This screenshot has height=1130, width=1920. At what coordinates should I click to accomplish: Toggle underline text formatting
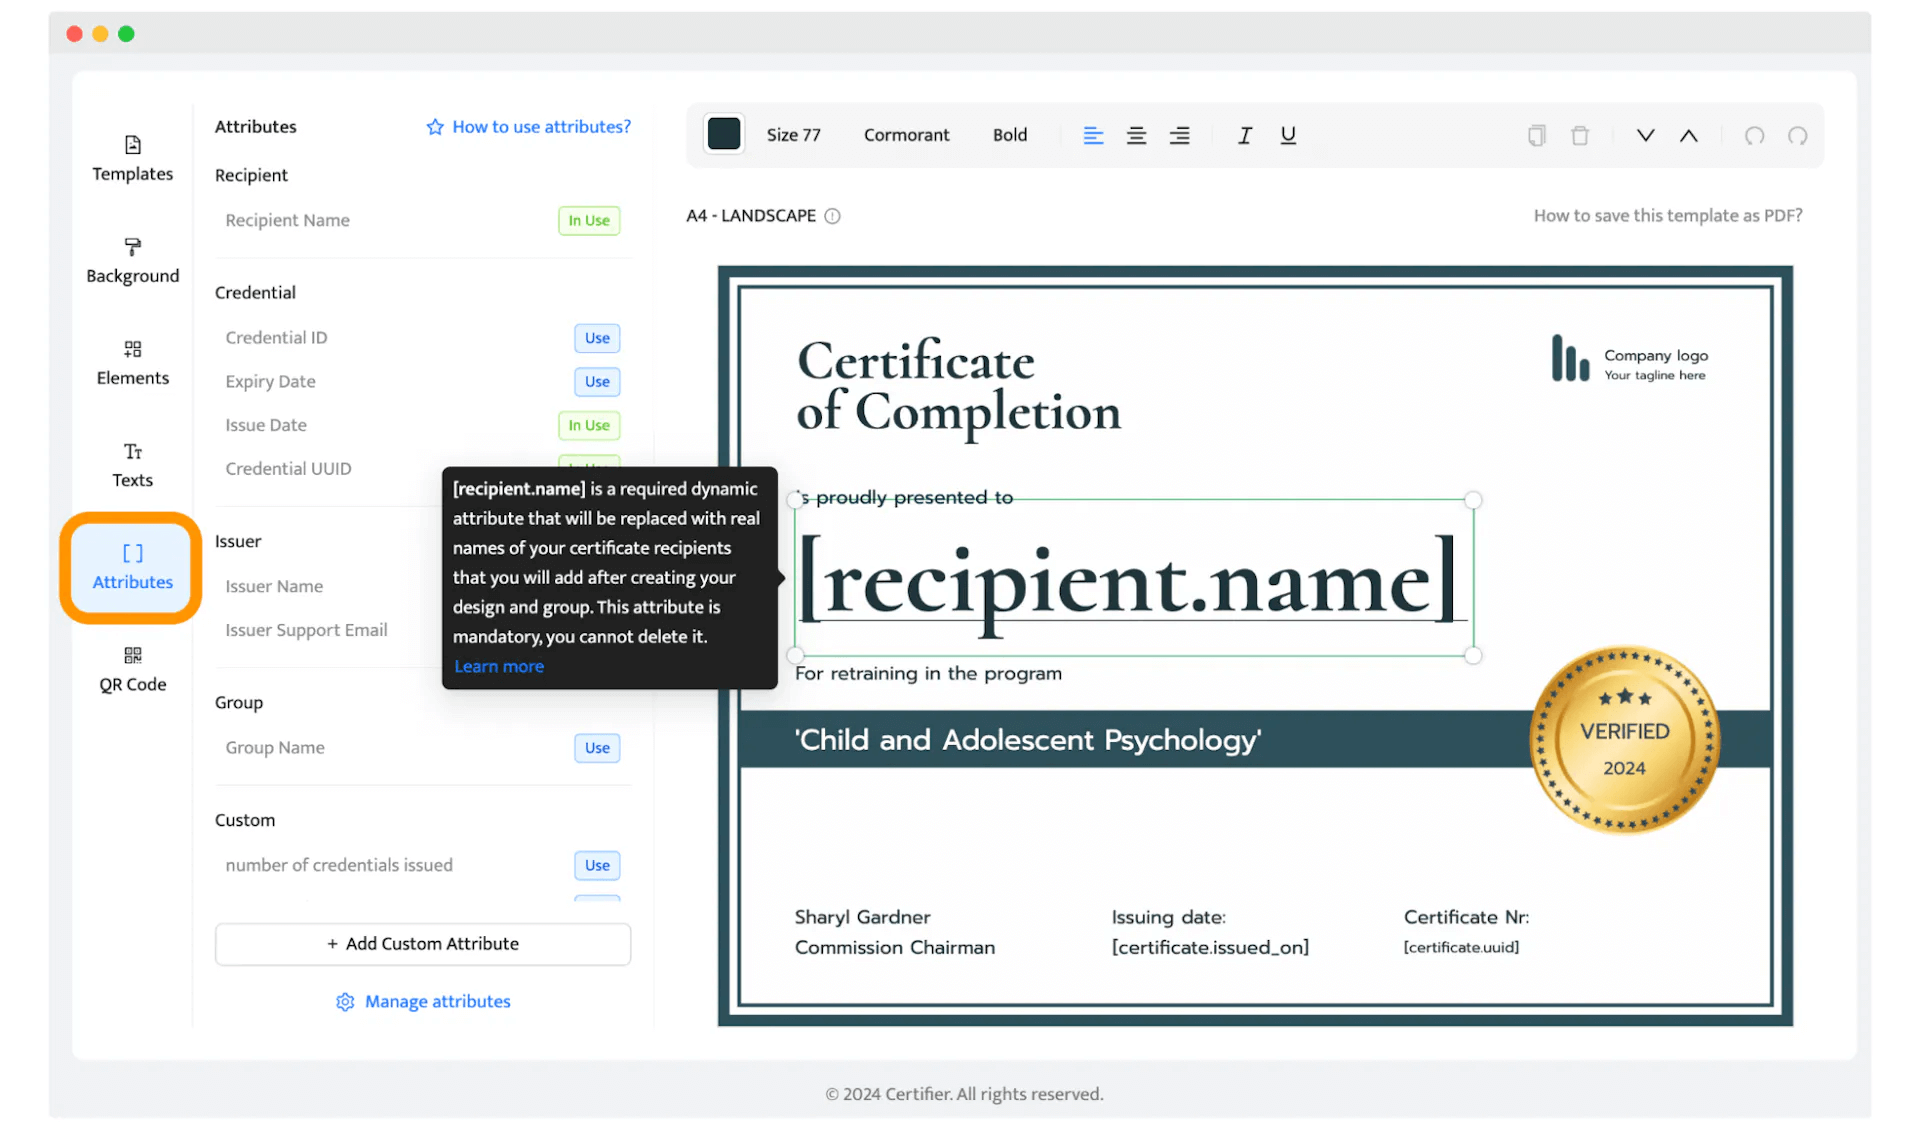click(x=1288, y=135)
